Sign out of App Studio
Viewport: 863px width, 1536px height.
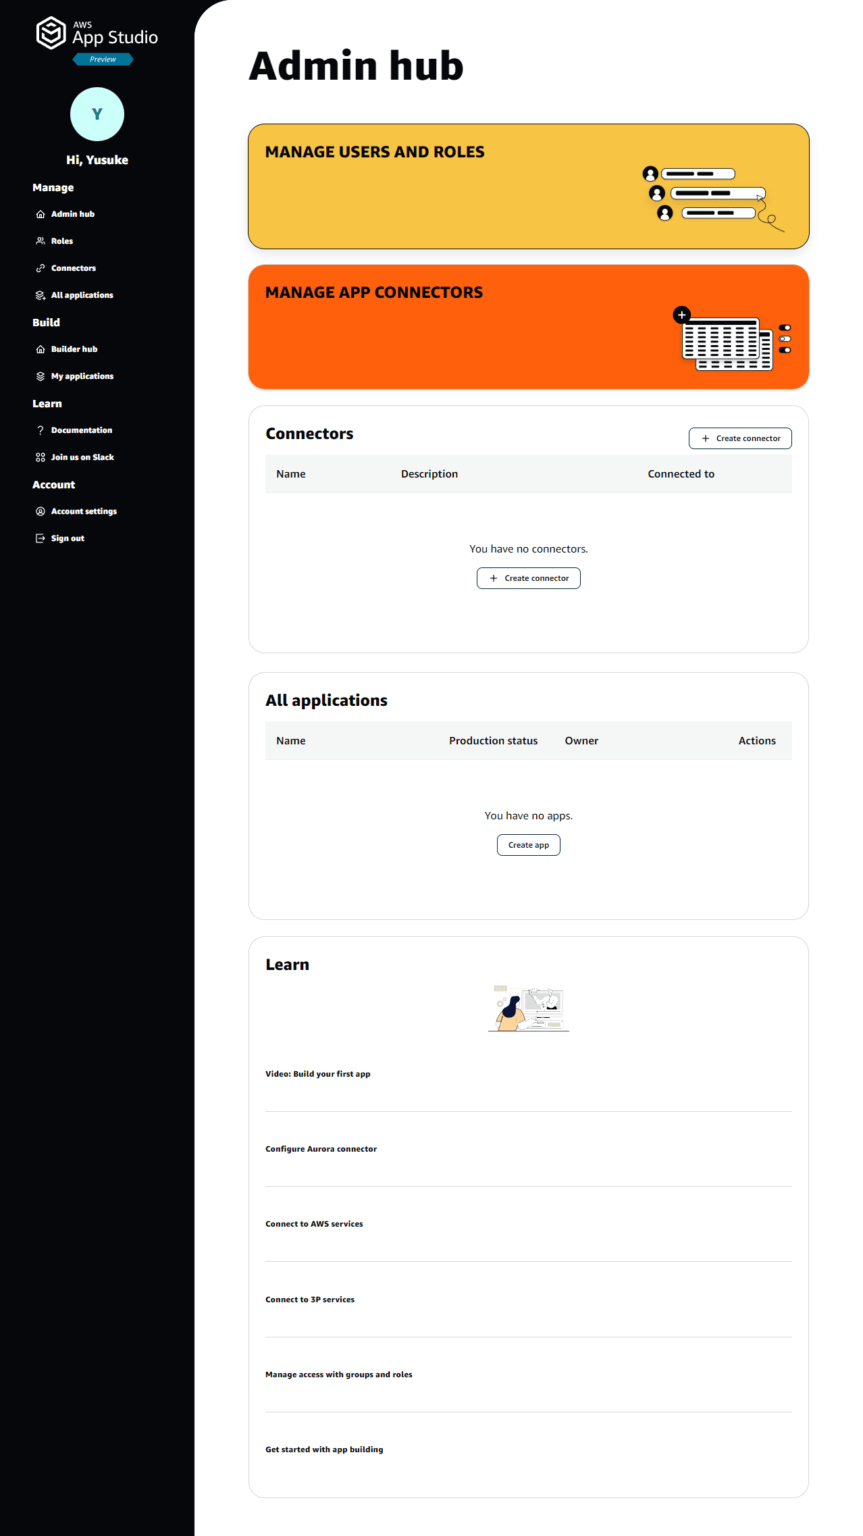[x=66, y=538]
